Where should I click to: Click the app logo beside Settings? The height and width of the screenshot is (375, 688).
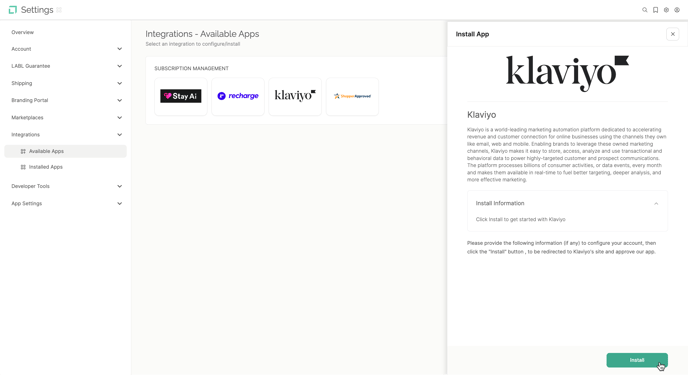coord(13,10)
